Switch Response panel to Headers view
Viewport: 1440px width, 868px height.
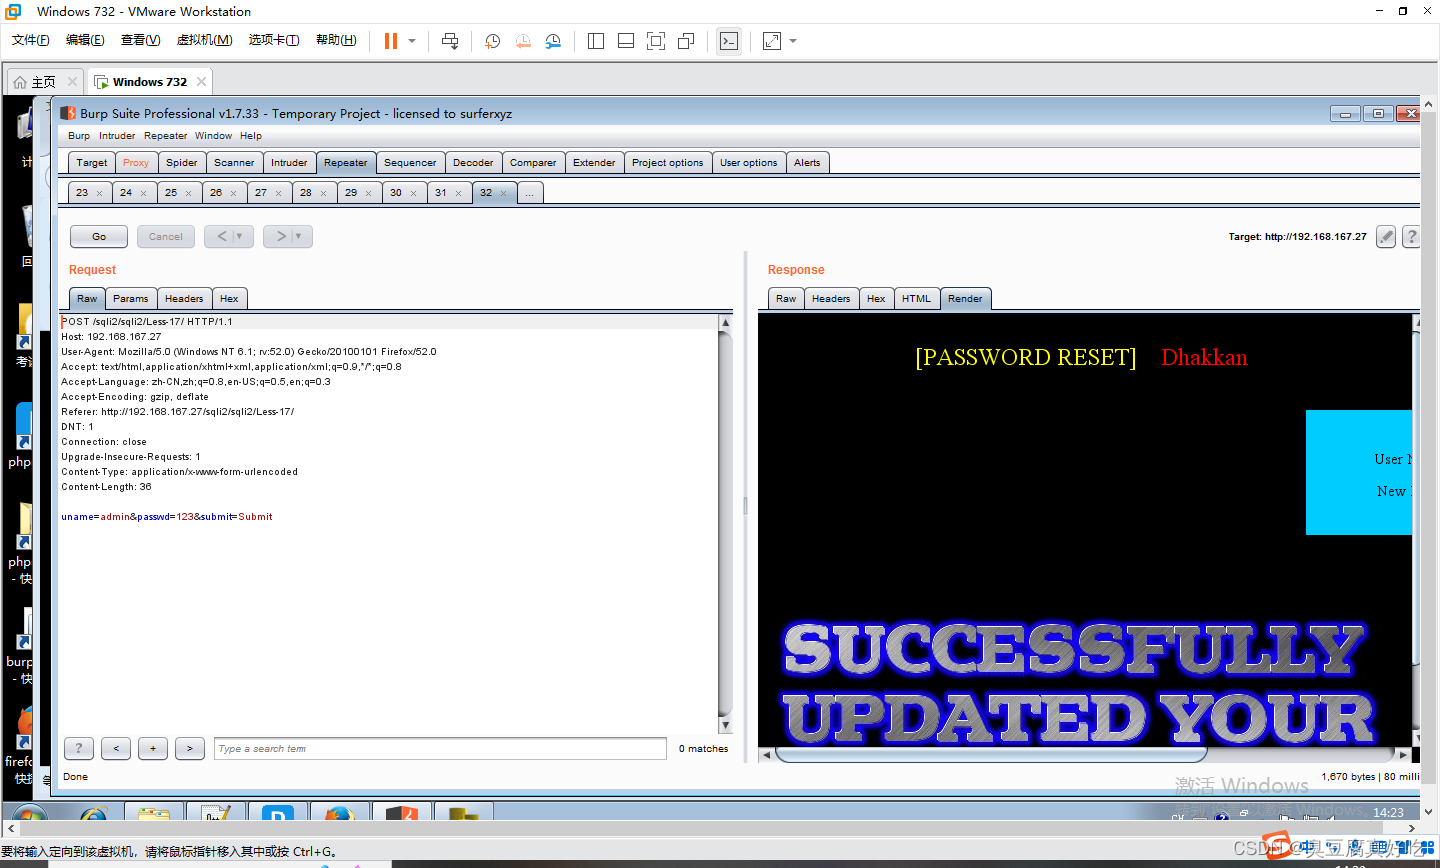pos(831,298)
